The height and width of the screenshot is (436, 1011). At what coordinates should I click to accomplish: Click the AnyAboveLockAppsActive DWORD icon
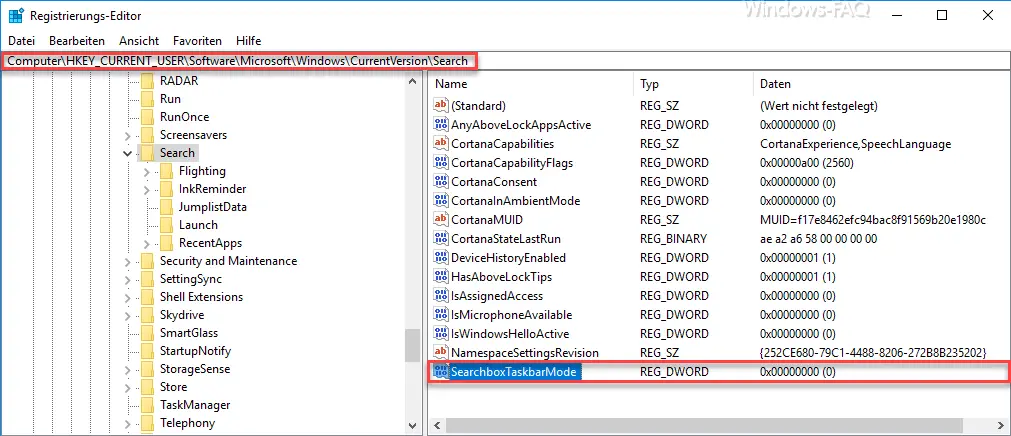pyautogui.click(x=441, y=124)
